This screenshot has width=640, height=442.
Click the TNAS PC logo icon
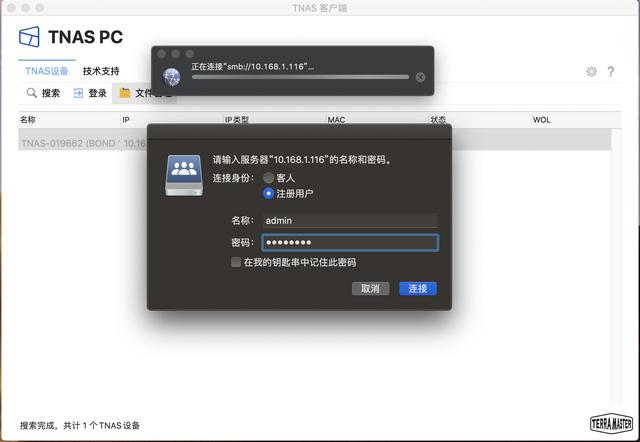point(30,38)
